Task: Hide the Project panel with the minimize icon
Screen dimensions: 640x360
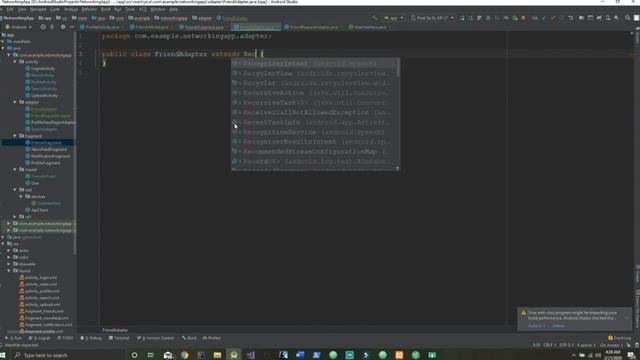Action: 72,27
